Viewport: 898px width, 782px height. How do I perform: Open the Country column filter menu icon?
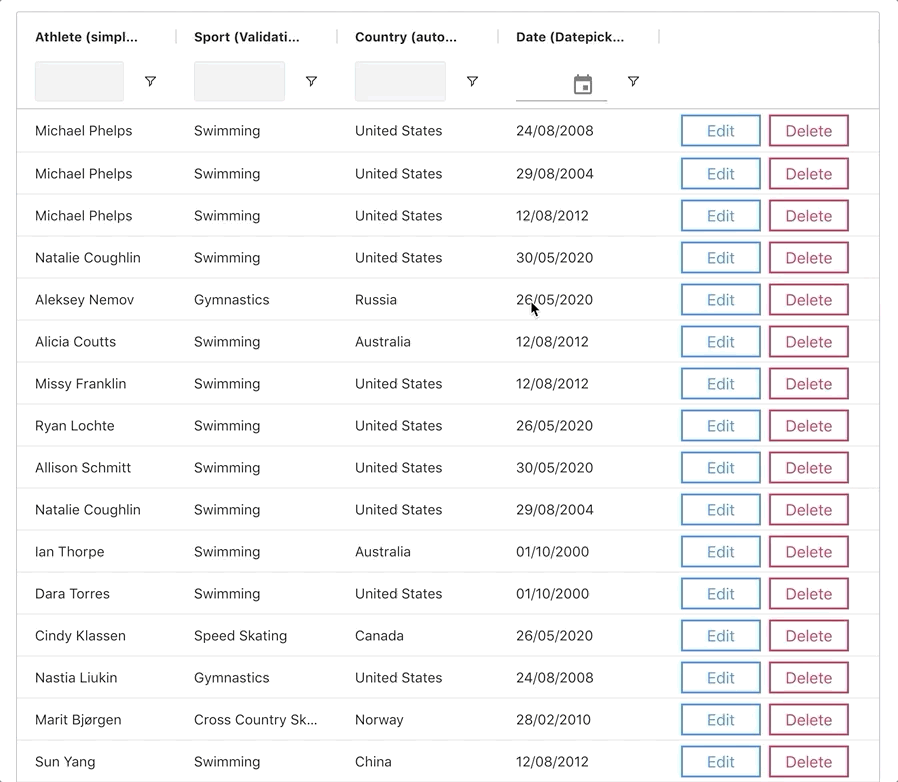[472, 81]
